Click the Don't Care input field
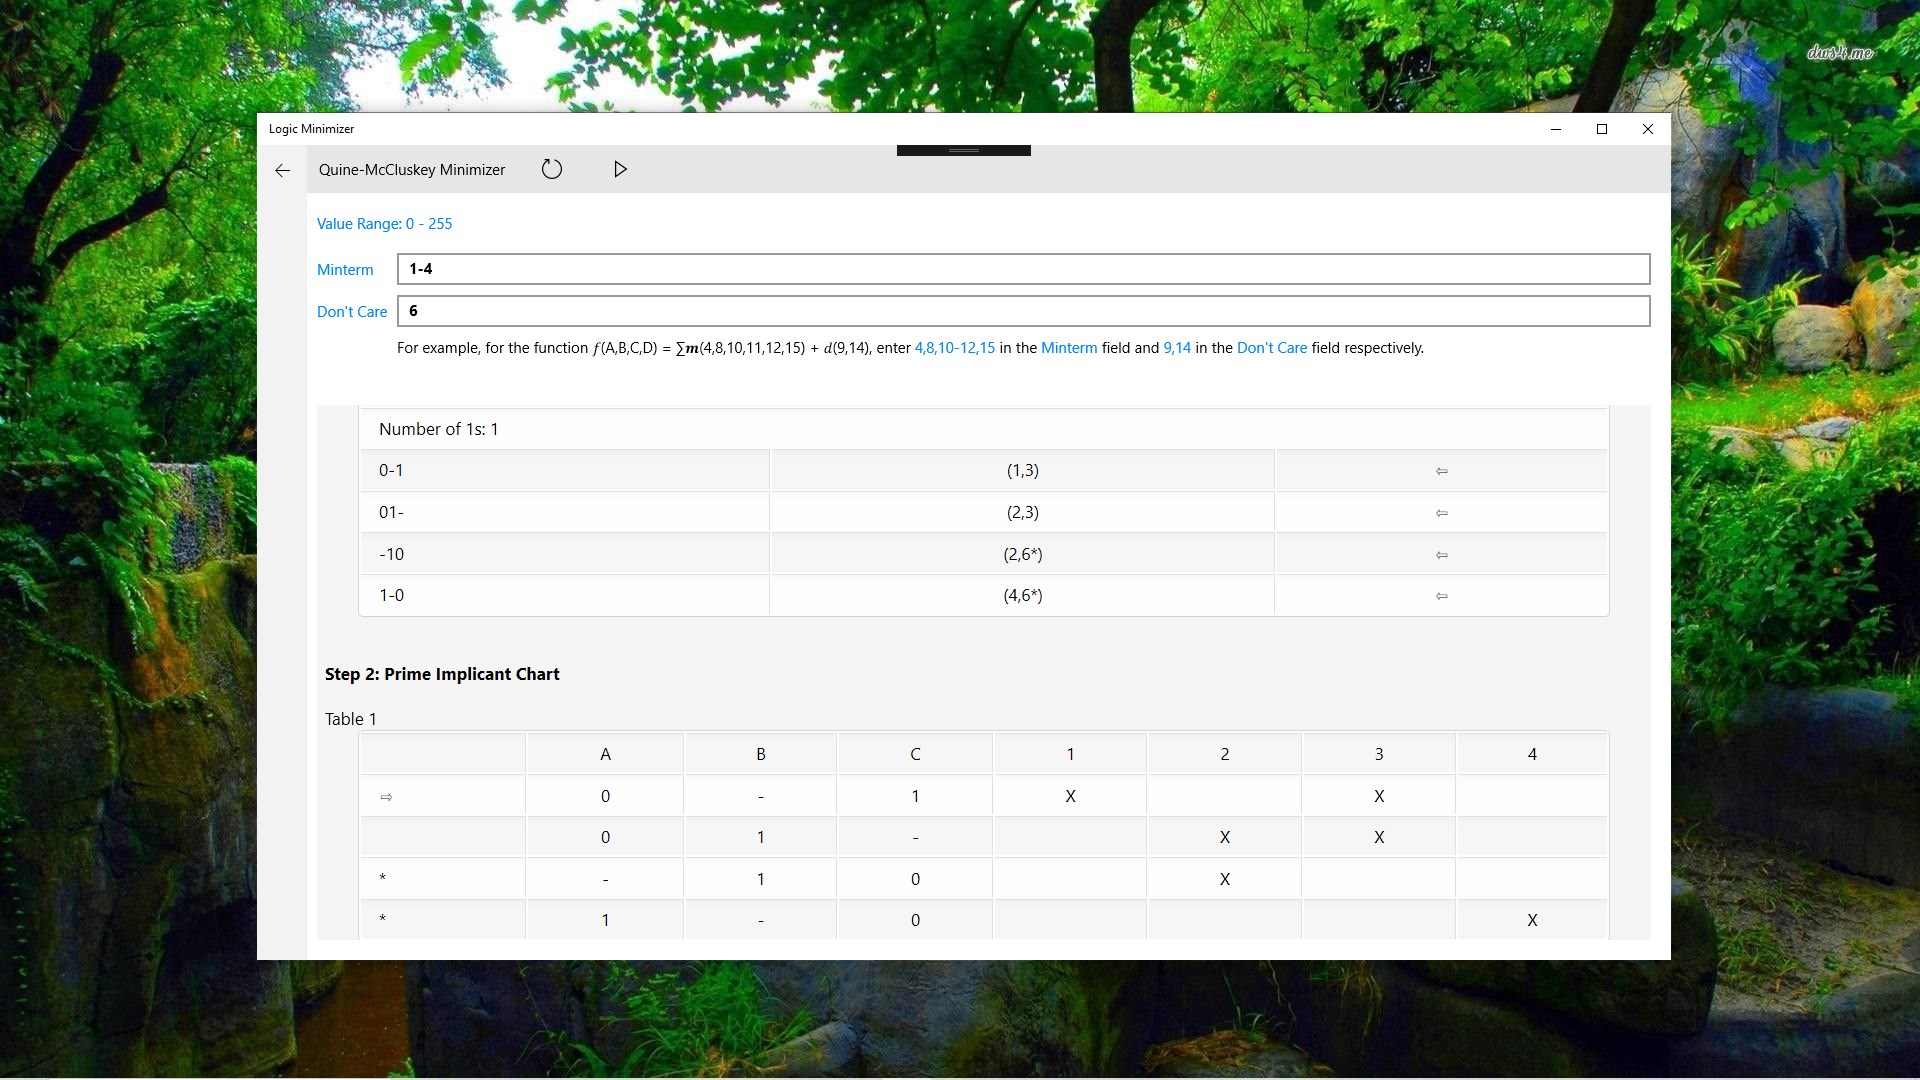 (1022, 311)
